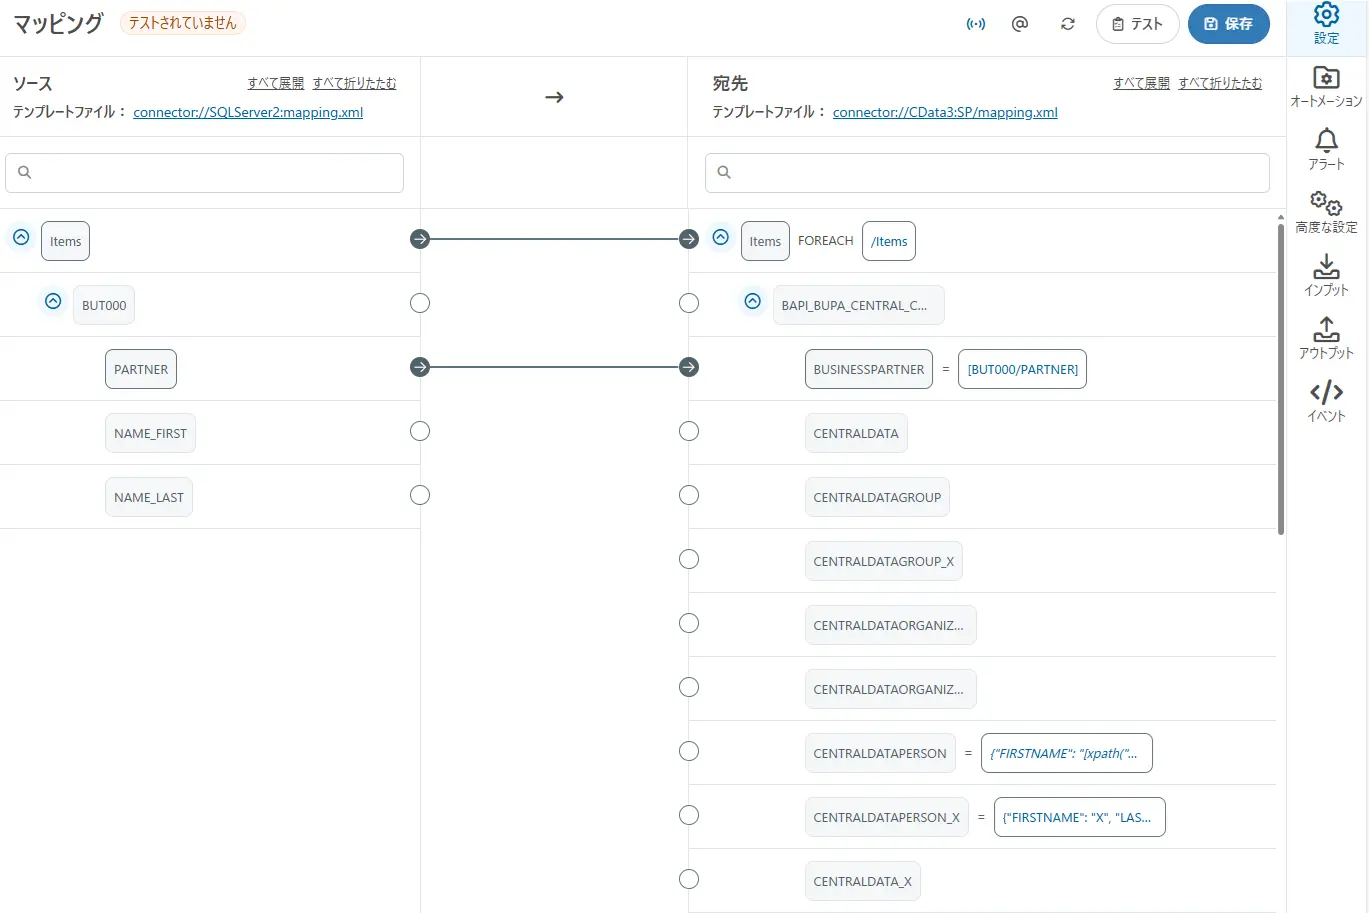Collapse the BAPI_BUPA_CENTRAL_C destination node
Screen dimensions: 1369x913
753,301
